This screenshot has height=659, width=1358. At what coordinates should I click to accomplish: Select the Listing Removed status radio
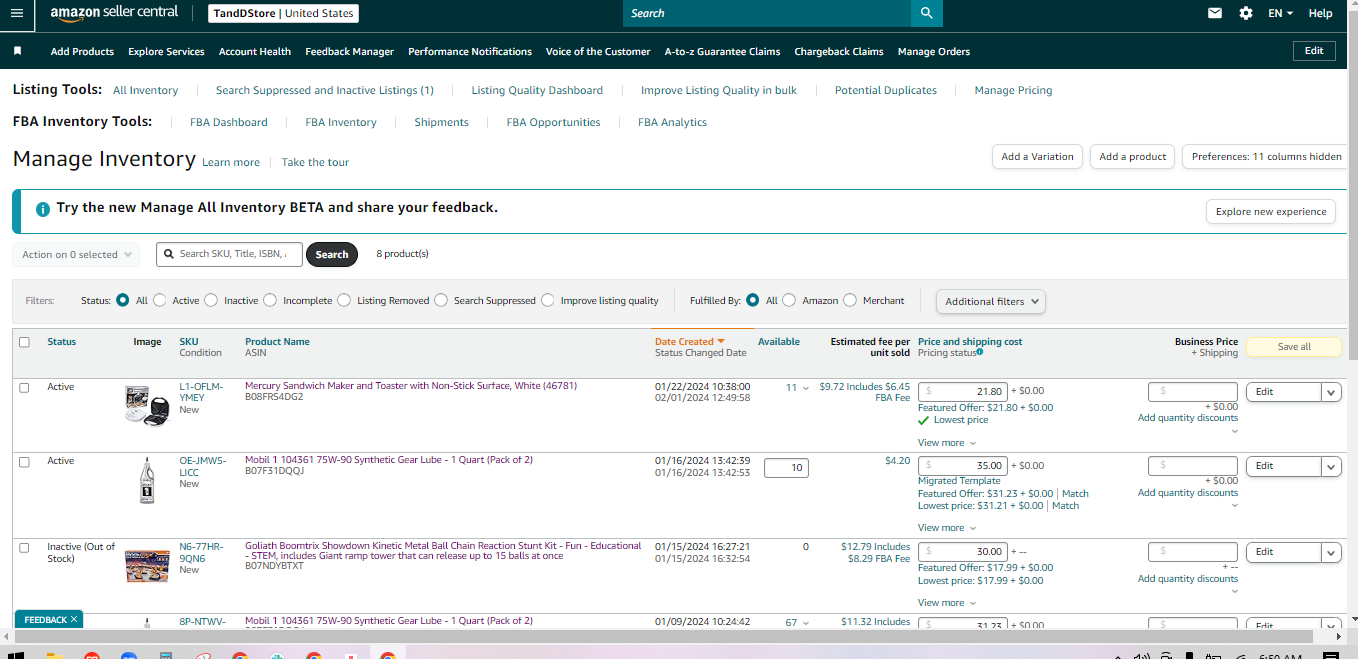(x=344, y=300)
